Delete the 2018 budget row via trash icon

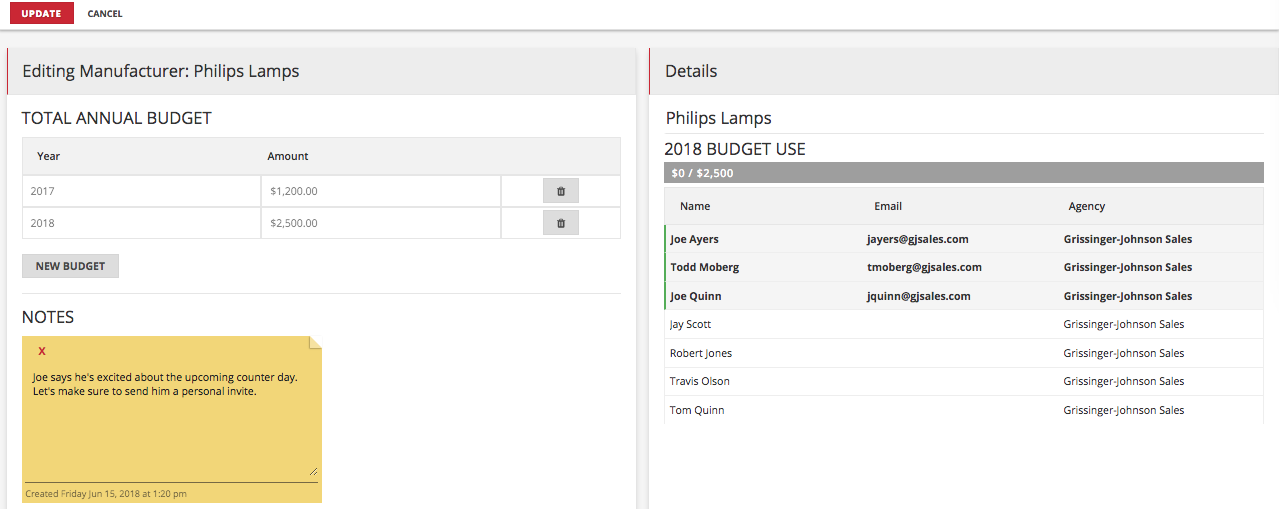click(561, 223)
